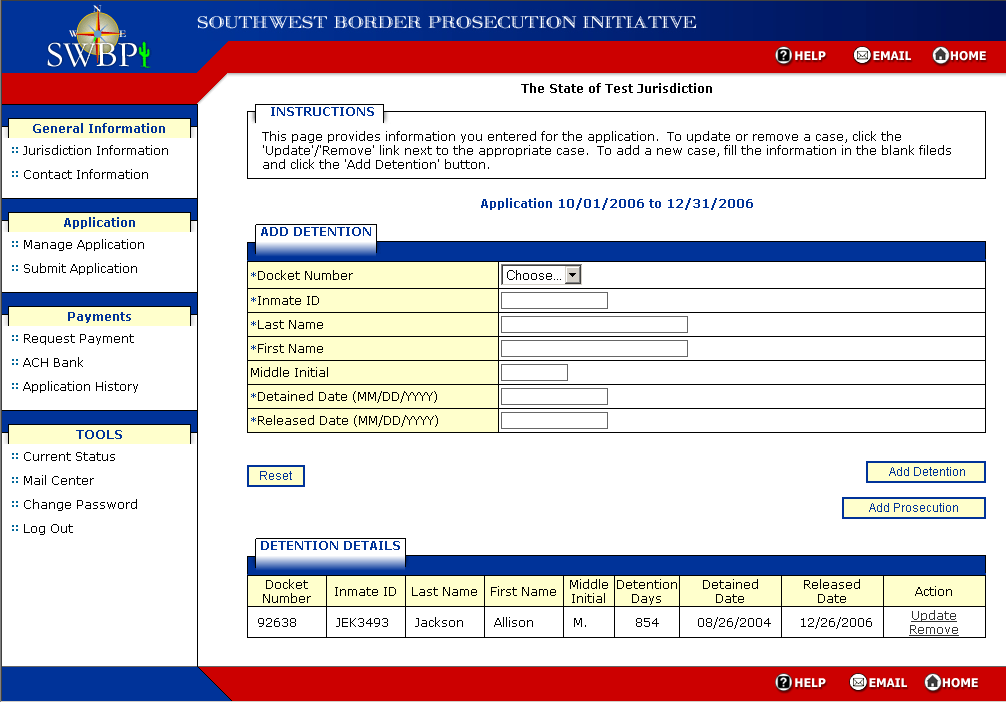Click into the Last Name field
The width and height of the screenshot is (1006, 702).
point(594,324)
